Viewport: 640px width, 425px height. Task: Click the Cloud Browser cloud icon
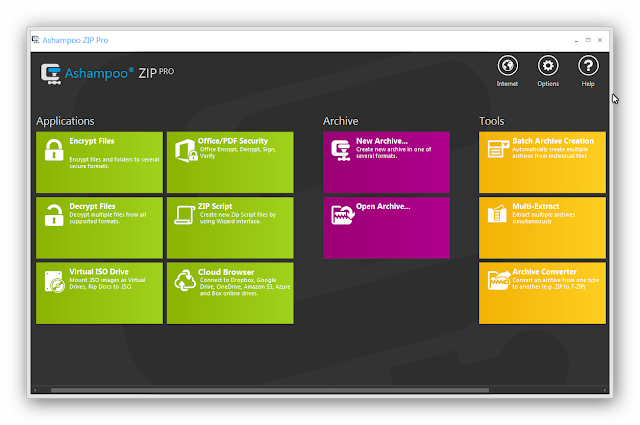185,280
